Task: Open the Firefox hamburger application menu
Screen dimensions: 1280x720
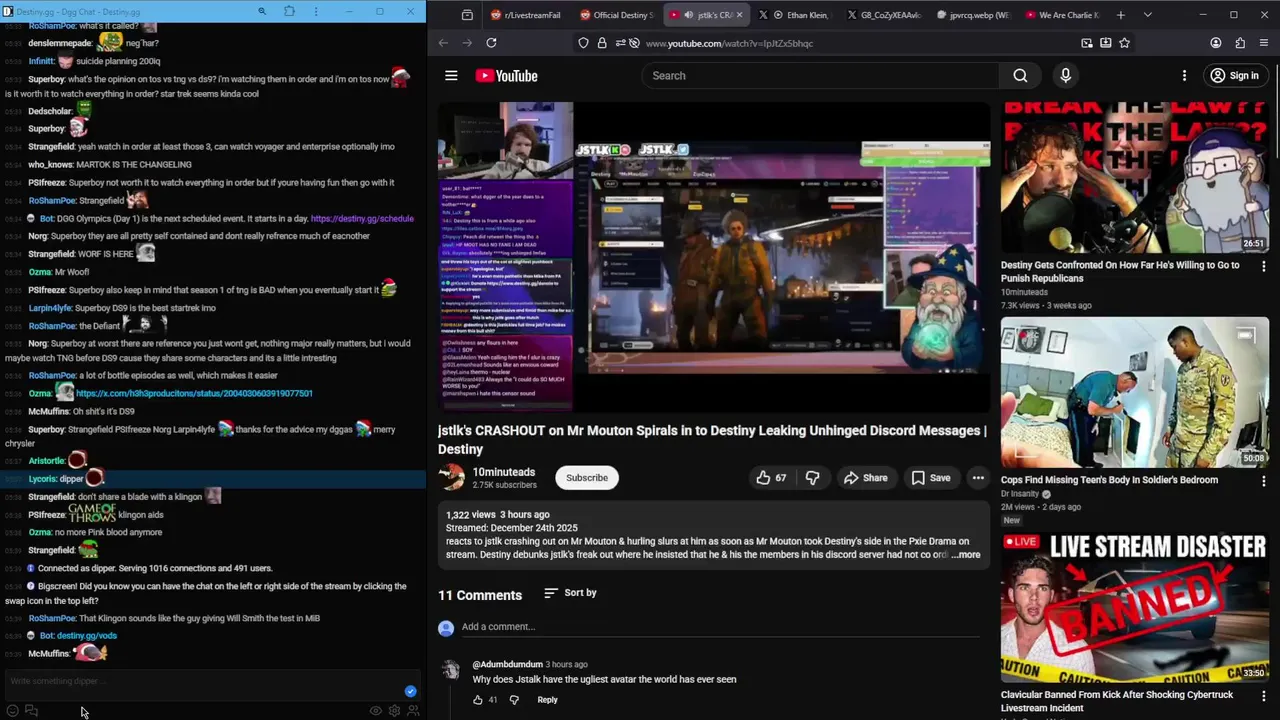Action: [1265, 43]
